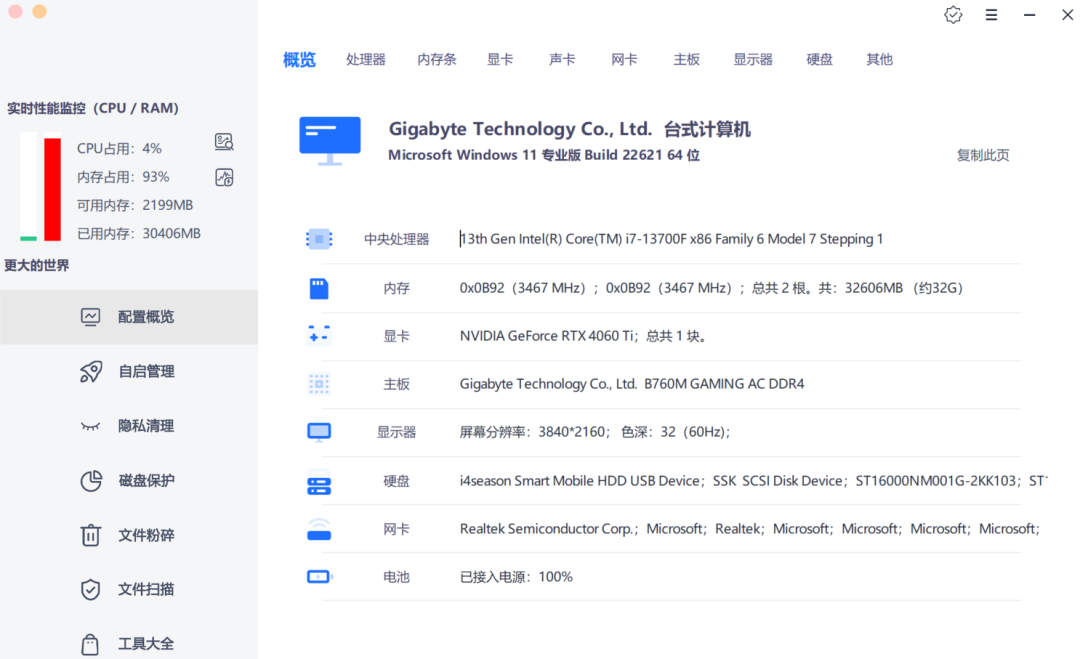Click the 已接入电源: 100% text
This screenshot has width=1080, height=659.
[x=516, y=577]
